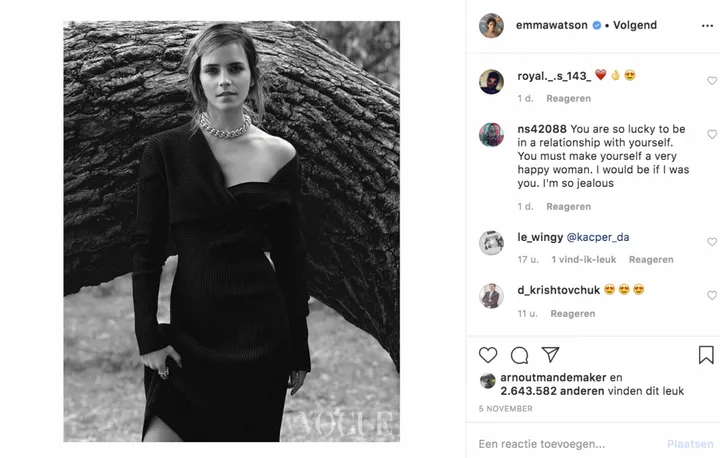Open the emmawatson profile picture at top

[491, 26]
